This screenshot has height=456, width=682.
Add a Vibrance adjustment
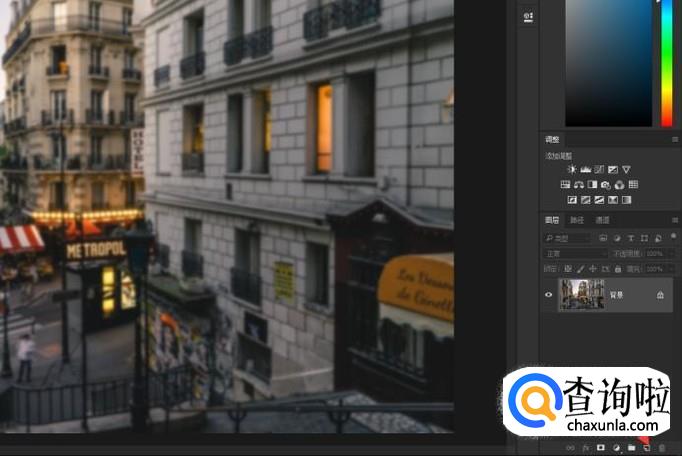(626, 169)
